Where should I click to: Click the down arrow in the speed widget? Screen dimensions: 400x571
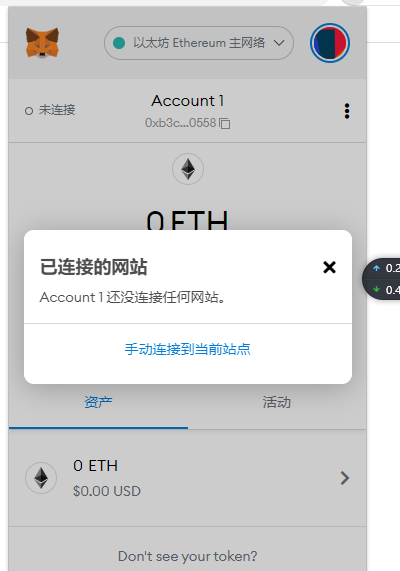(376, 290)
